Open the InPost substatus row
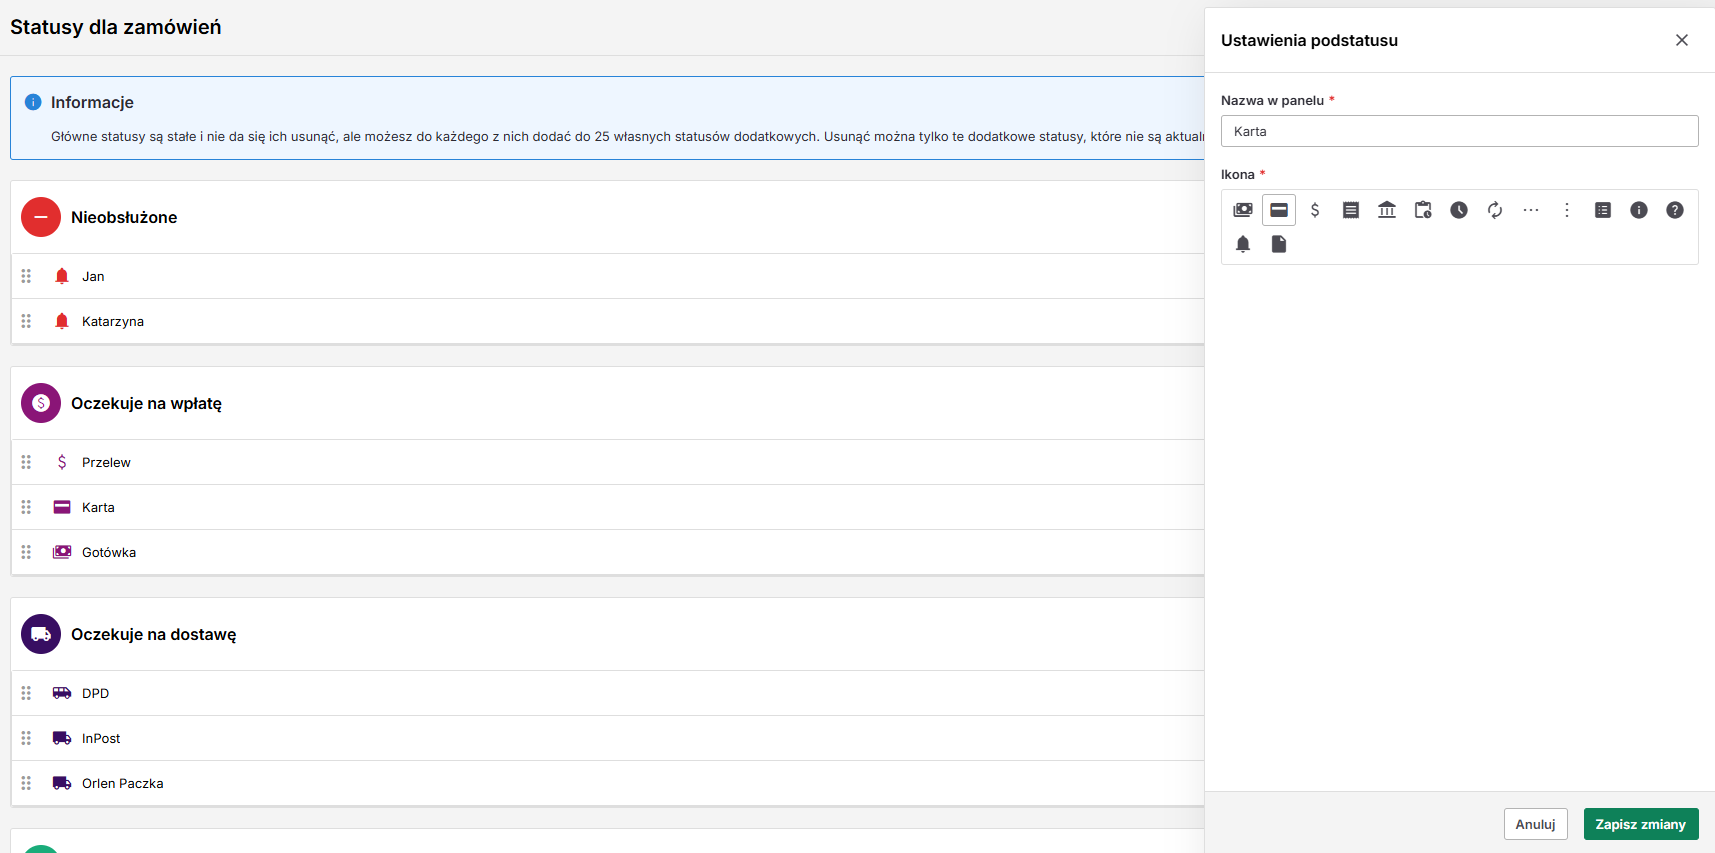Viewport: 1715px width, 853px height. pos(607,738)
